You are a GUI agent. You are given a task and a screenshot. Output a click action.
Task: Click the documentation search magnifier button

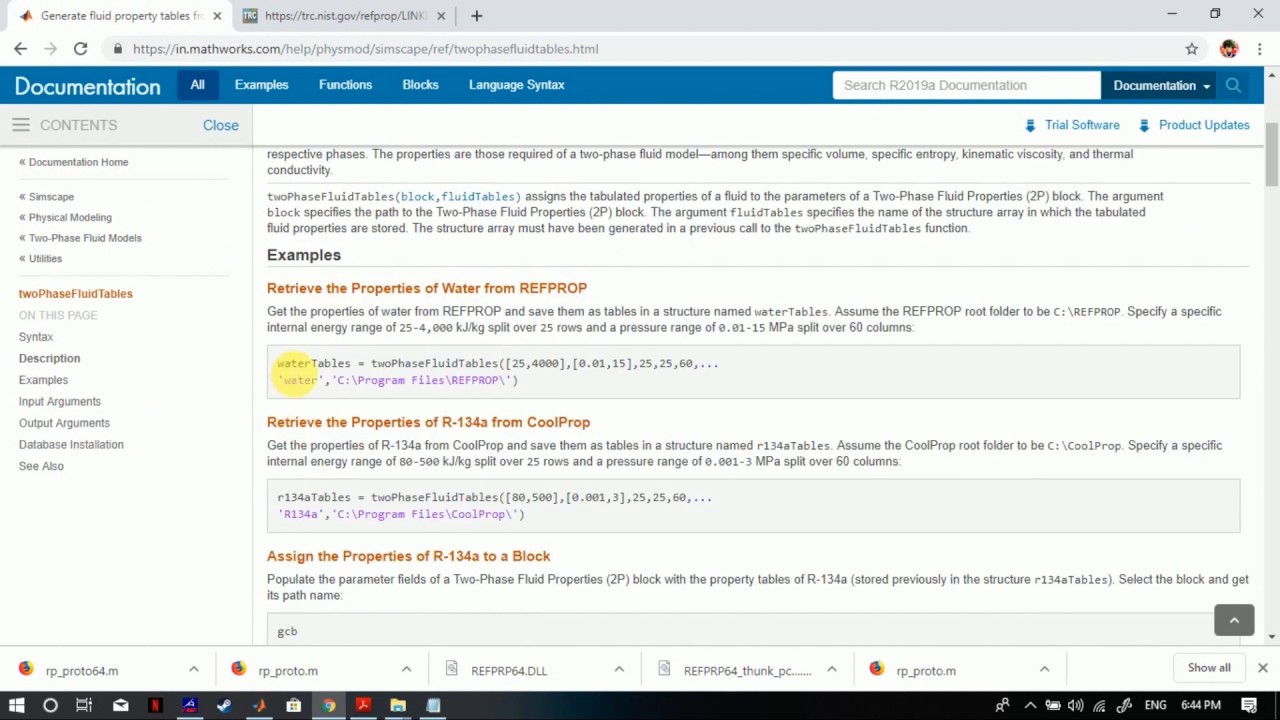pyautogui.click(x=1233, y=85)
